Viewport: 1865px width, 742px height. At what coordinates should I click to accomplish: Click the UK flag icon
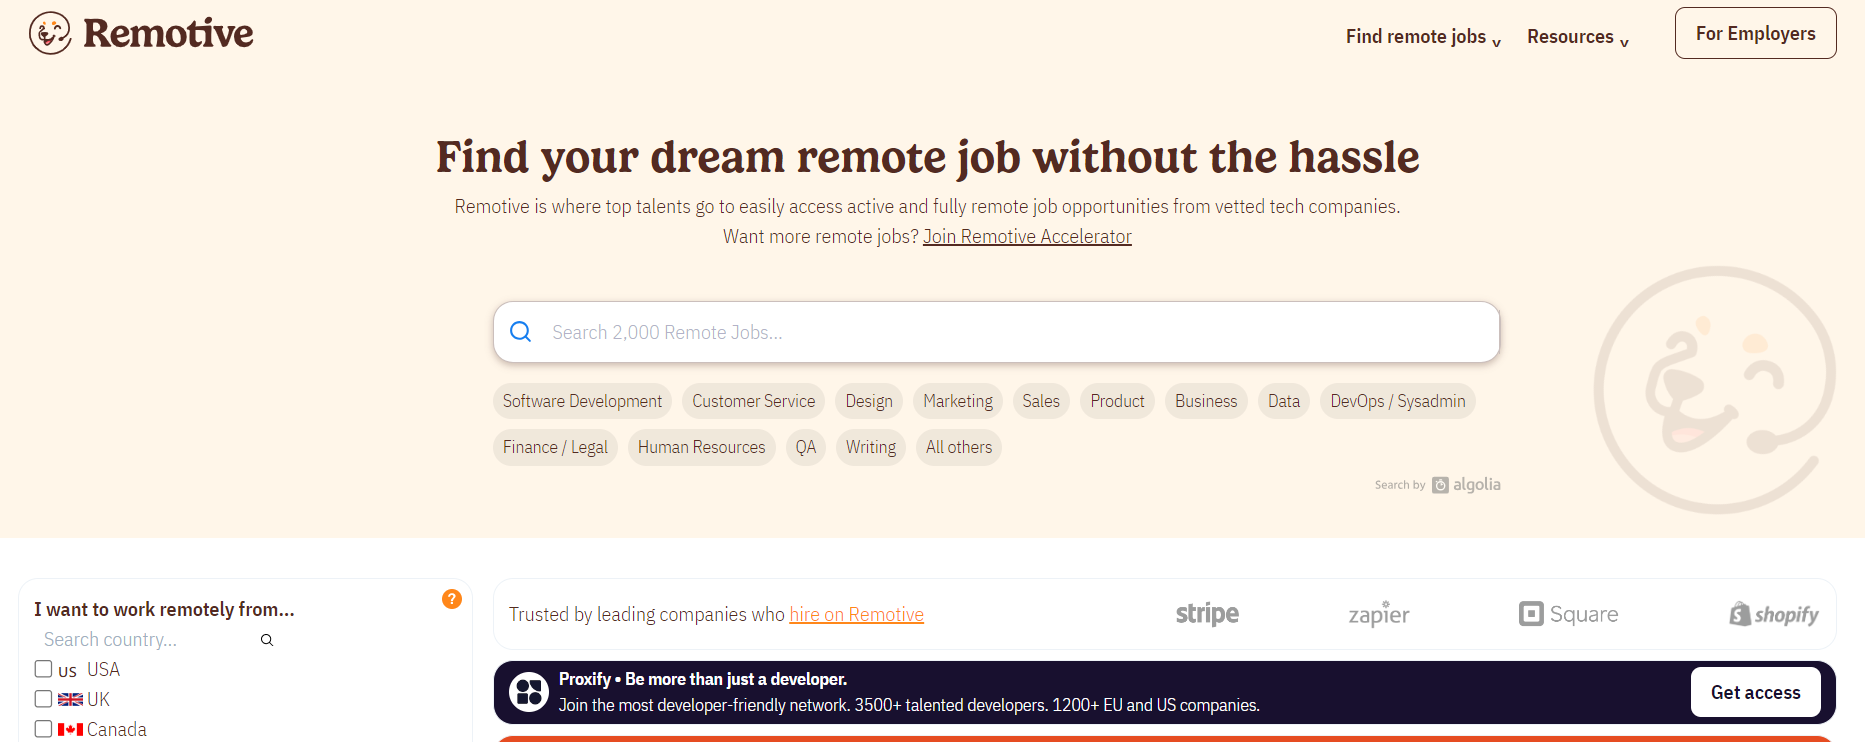pos(70,700)
